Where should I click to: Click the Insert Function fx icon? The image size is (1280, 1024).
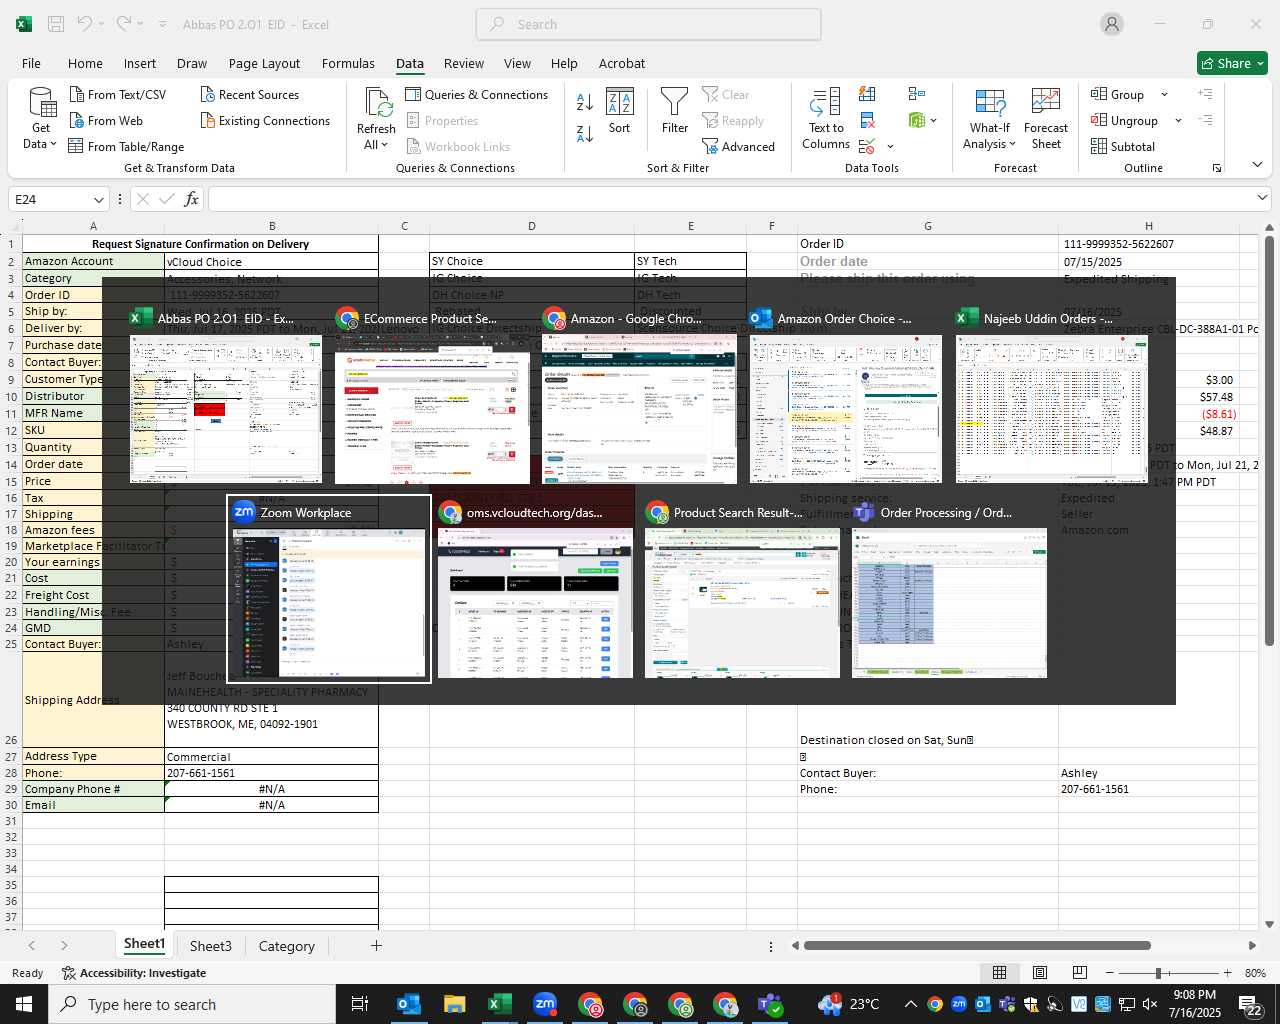[191, 199]
